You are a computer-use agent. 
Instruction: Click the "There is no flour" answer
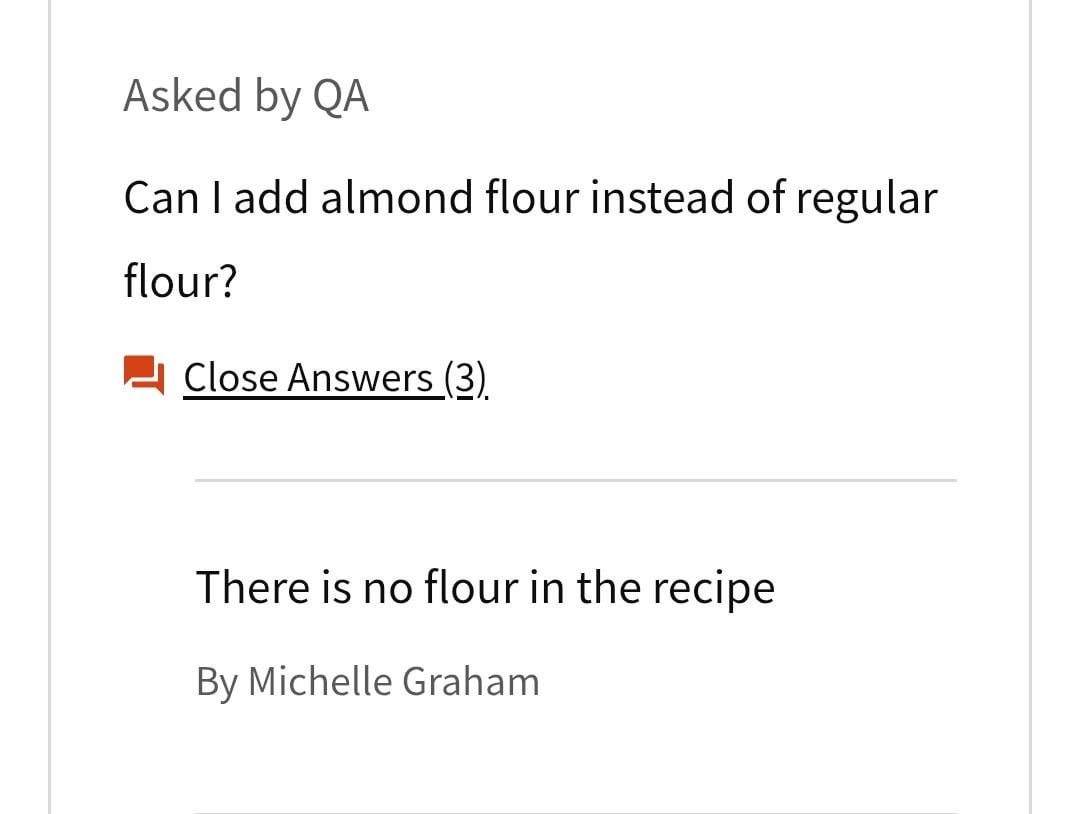tap(485, 587)
